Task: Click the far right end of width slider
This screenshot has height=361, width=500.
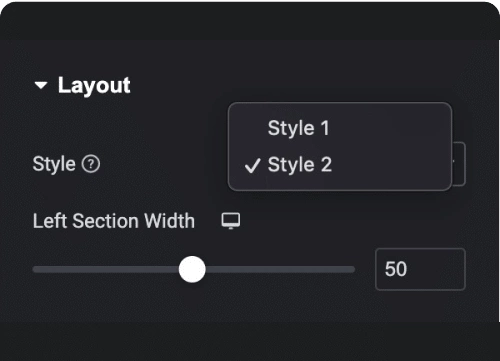Action: (353, 269)
